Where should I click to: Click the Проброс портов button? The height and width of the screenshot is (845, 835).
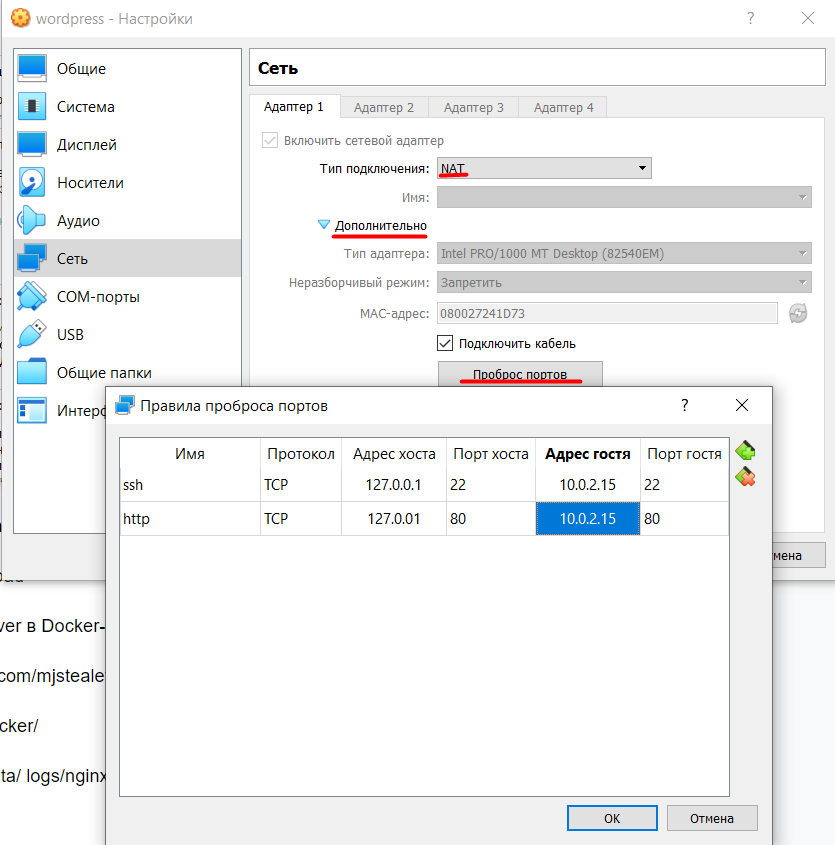520,373
